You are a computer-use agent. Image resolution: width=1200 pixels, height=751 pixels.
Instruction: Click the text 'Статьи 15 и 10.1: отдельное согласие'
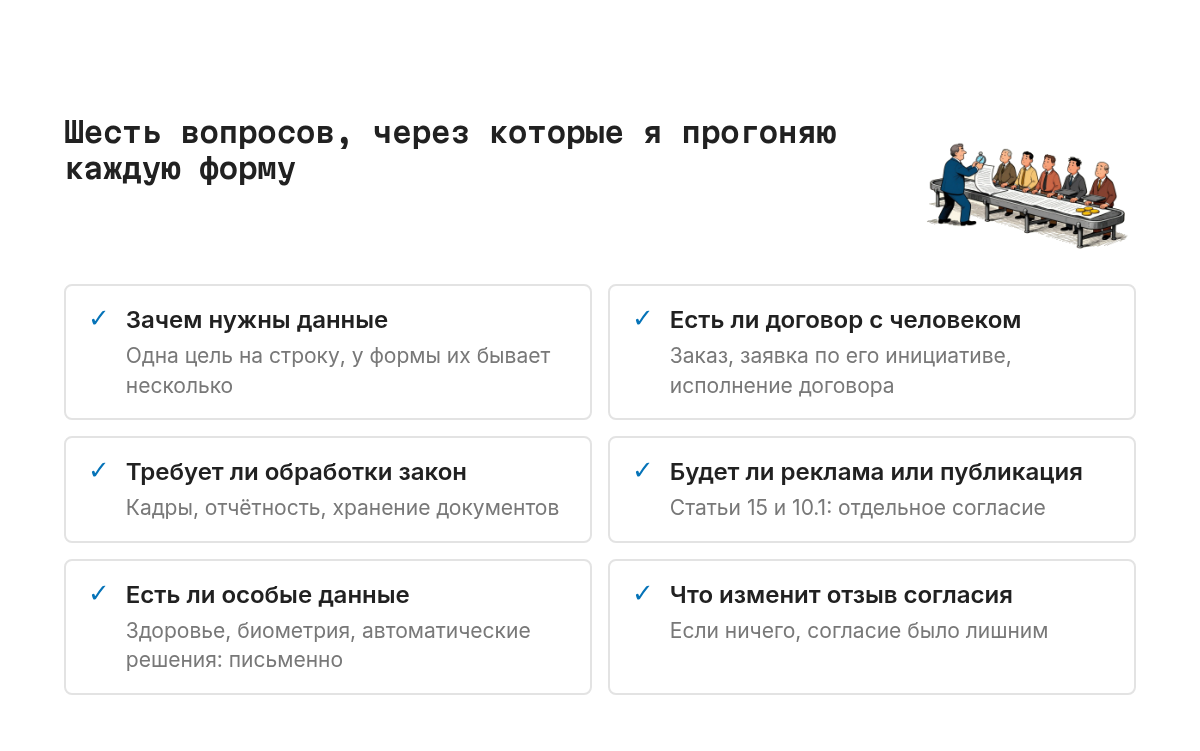[858, 508]
